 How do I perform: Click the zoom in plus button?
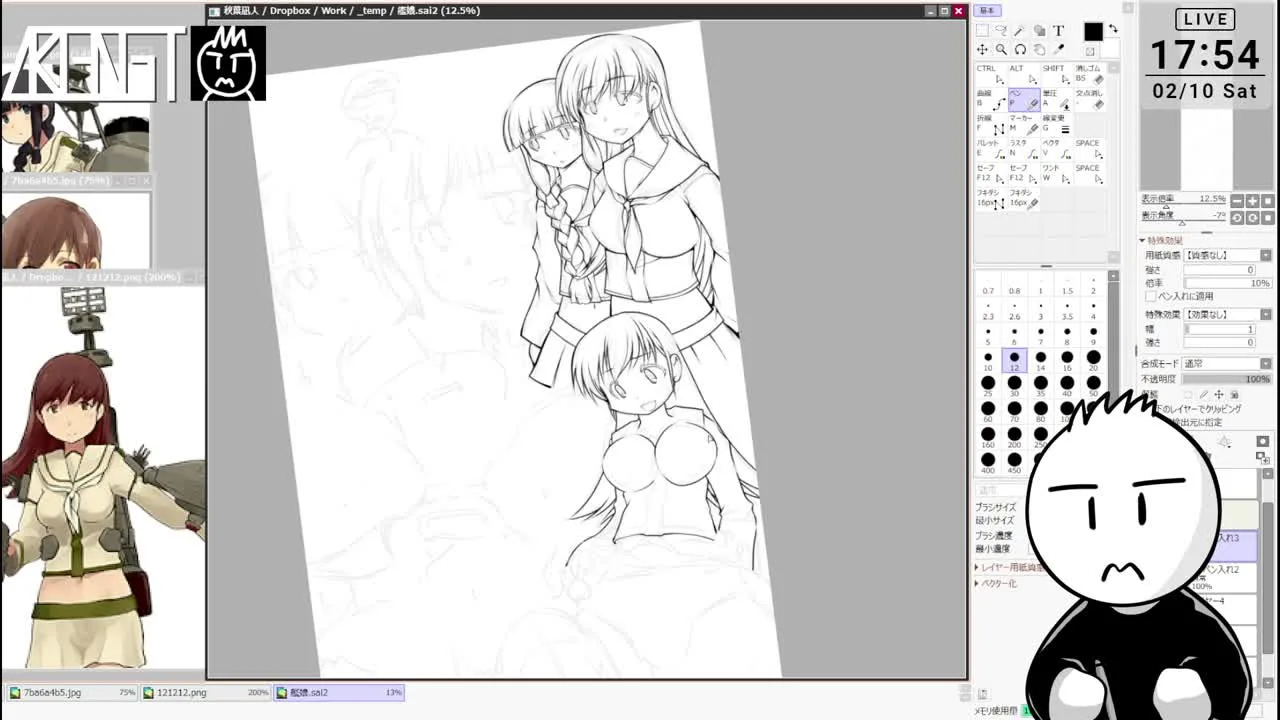click(x=1252, y=201)
